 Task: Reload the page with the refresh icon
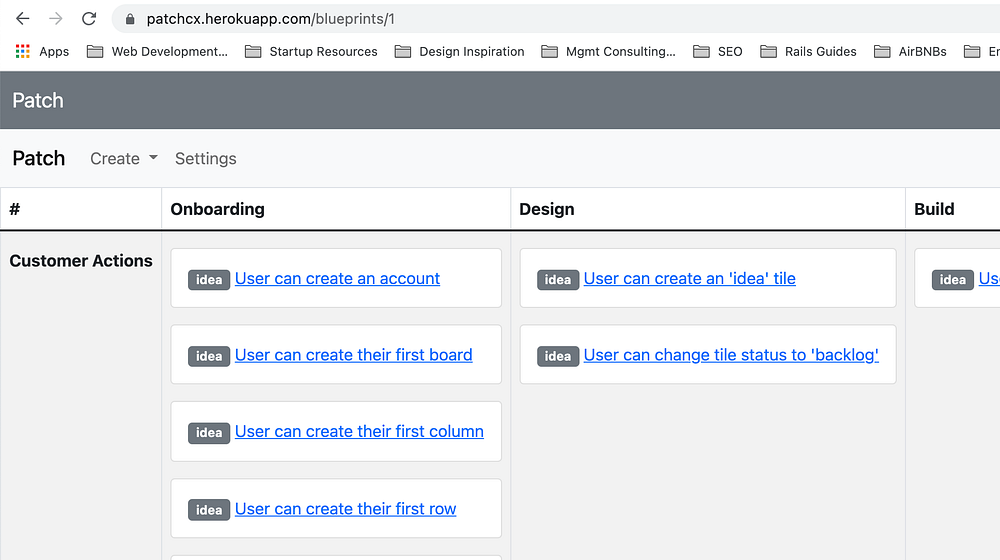click(x=89, y=19)
